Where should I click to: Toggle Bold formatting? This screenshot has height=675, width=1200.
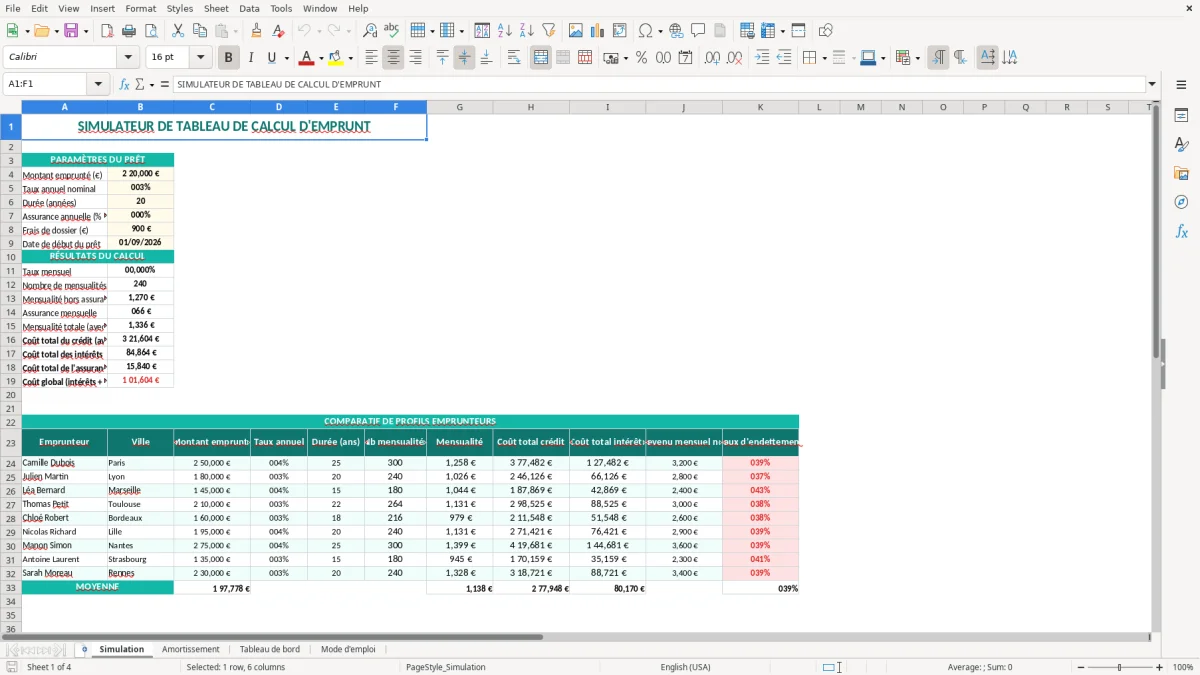tap(229, 58)
